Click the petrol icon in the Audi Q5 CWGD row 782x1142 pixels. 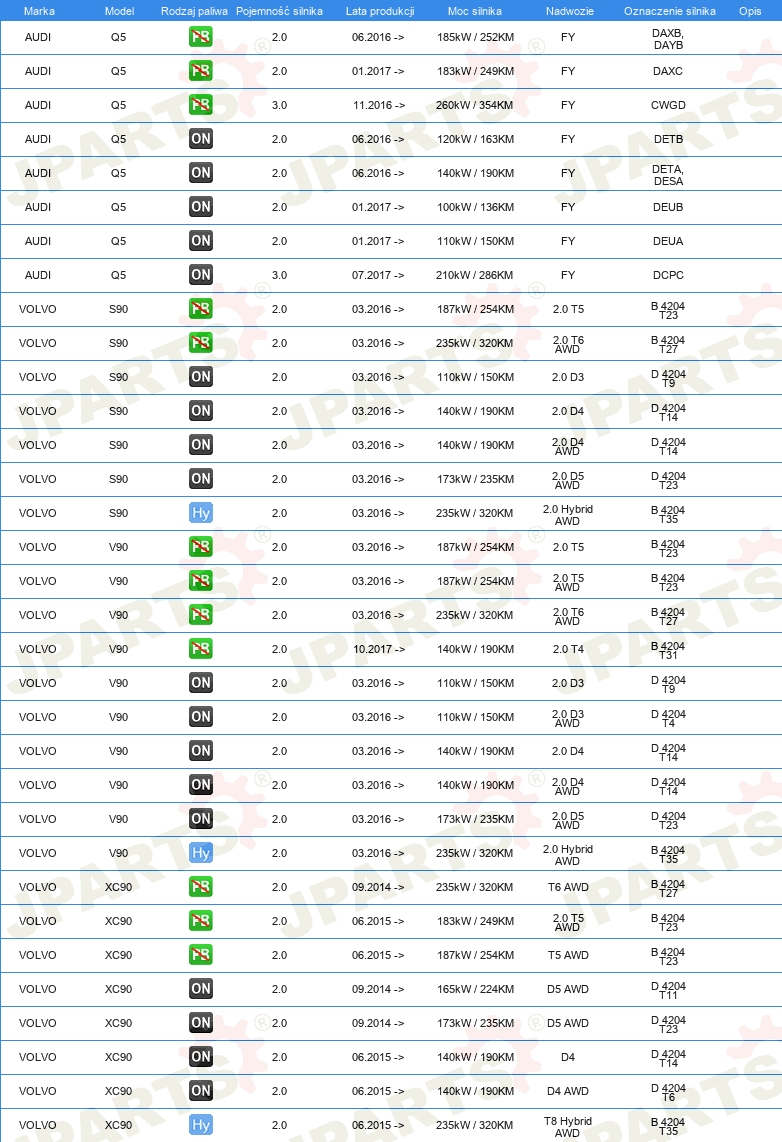coord(201,105)
